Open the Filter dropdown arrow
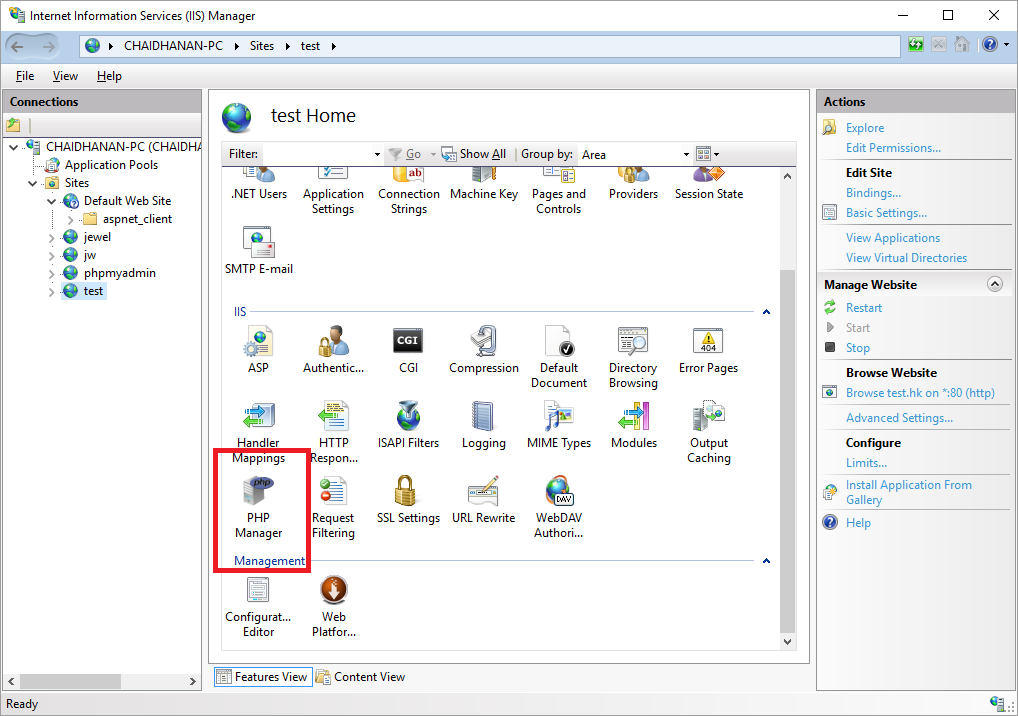The height and width of the screenshot is (716, 1018). pyautogui.click(x=377, y=154)
